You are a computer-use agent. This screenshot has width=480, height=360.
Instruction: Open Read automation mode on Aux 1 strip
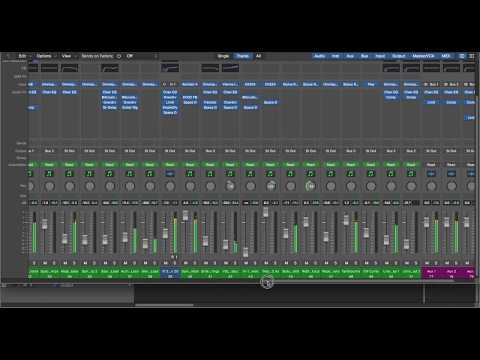point(431,165)
